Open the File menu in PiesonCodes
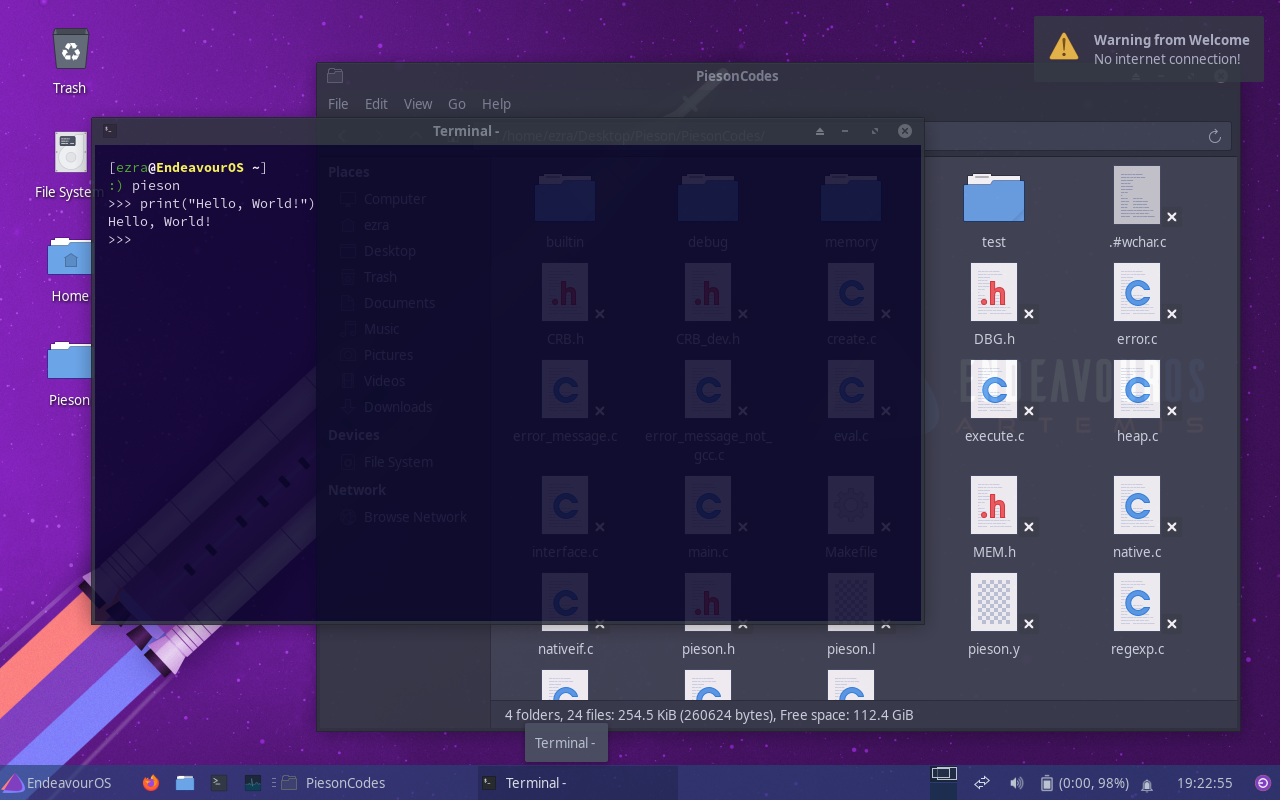 (x=338, y=104)
